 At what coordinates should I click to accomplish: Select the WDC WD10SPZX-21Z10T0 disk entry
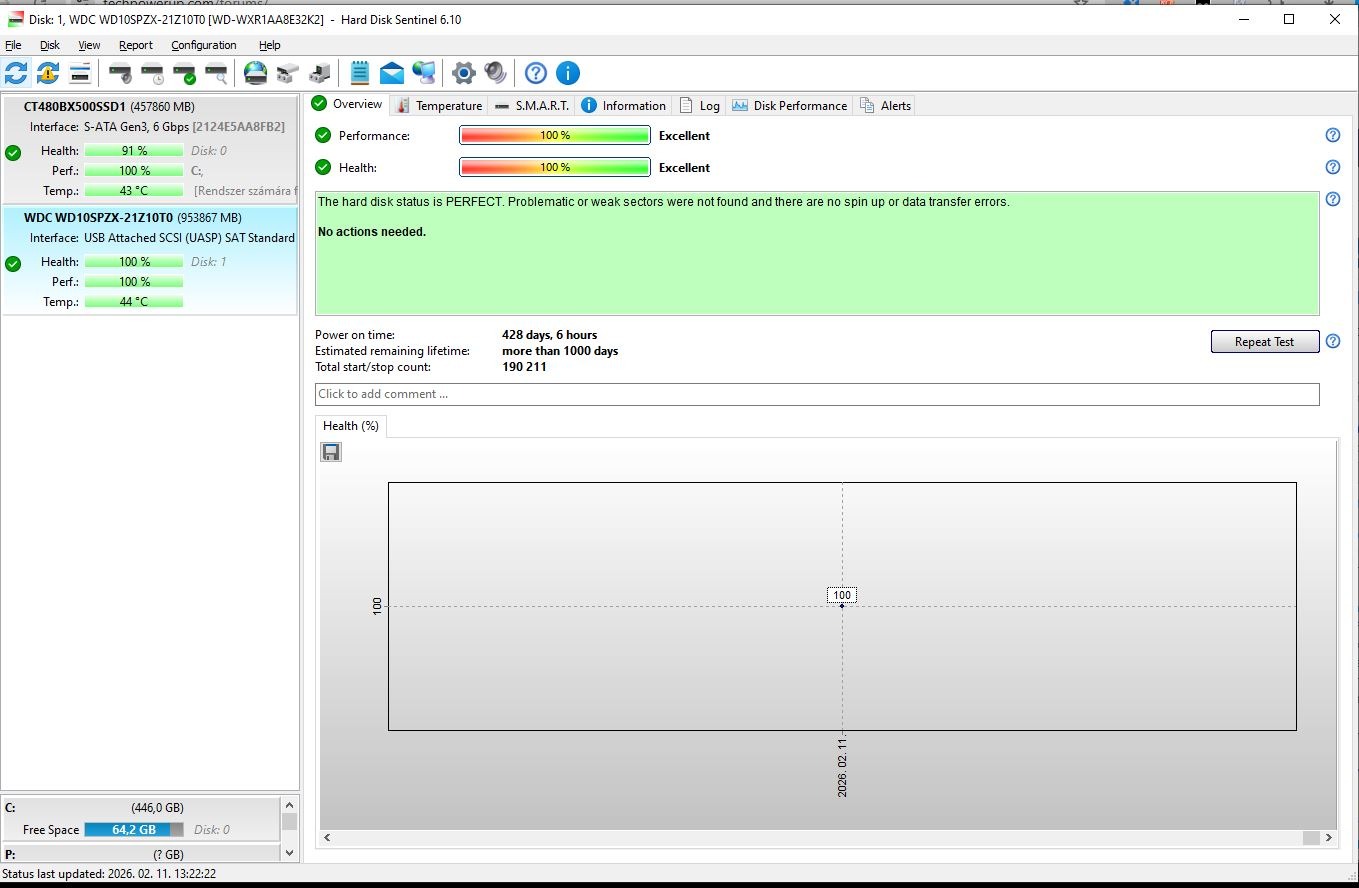pos(150,260)
